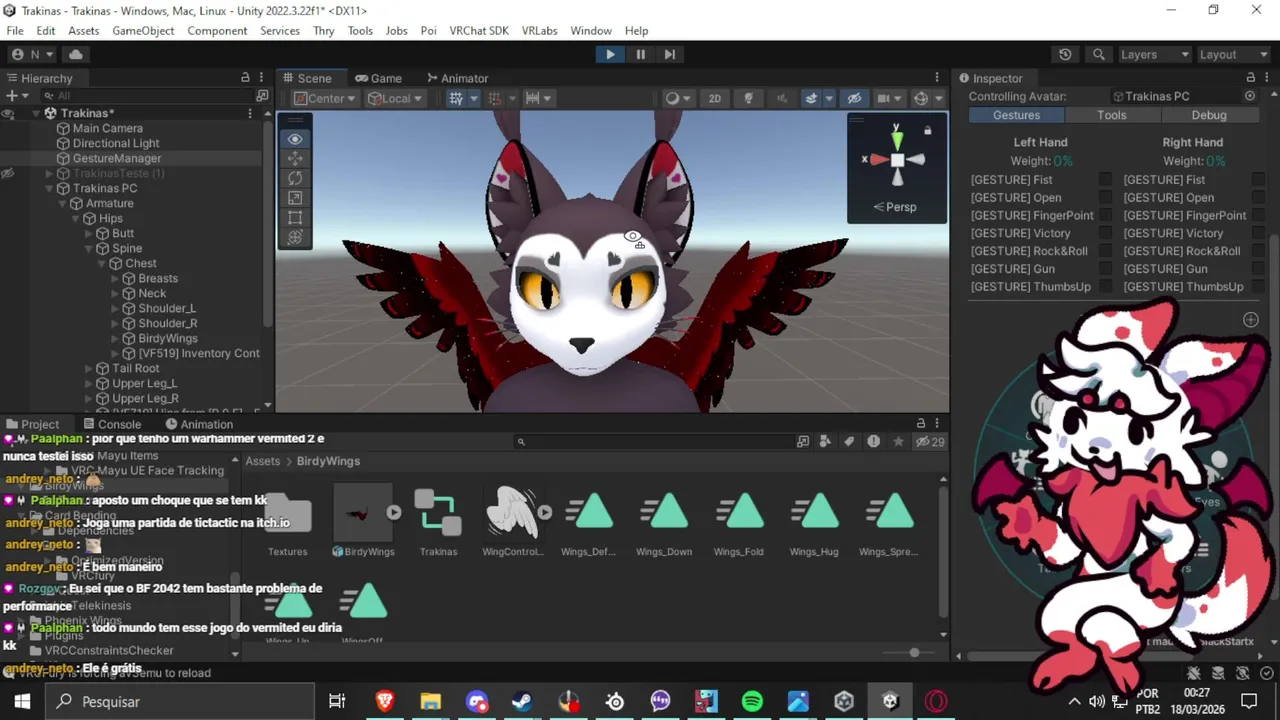
Task: Open the Center pivot dropdown
Action: click(x=324, y=98)
